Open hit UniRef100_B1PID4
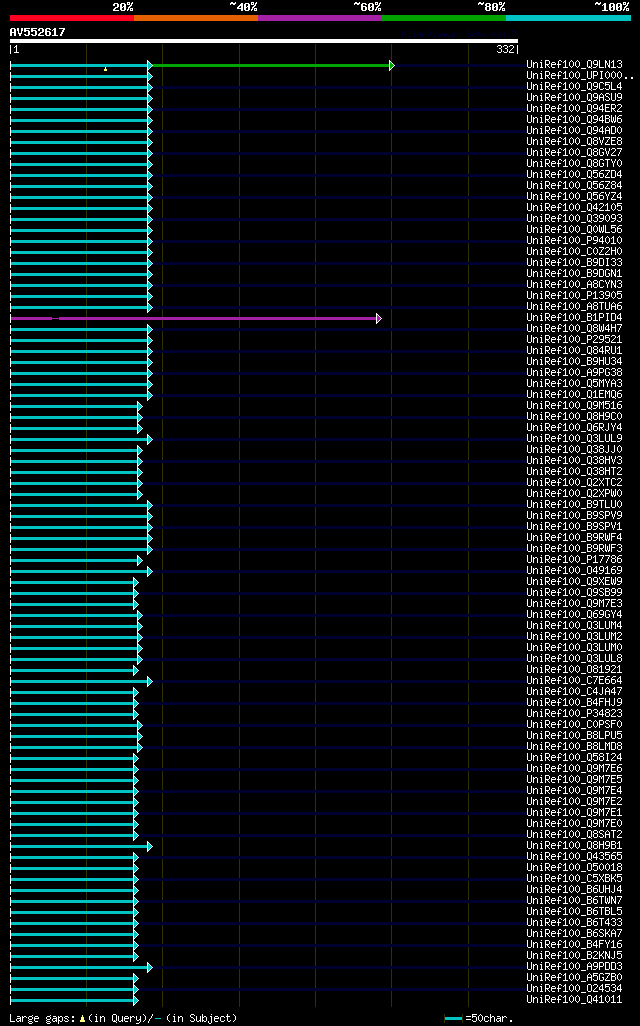 [575, 318]
